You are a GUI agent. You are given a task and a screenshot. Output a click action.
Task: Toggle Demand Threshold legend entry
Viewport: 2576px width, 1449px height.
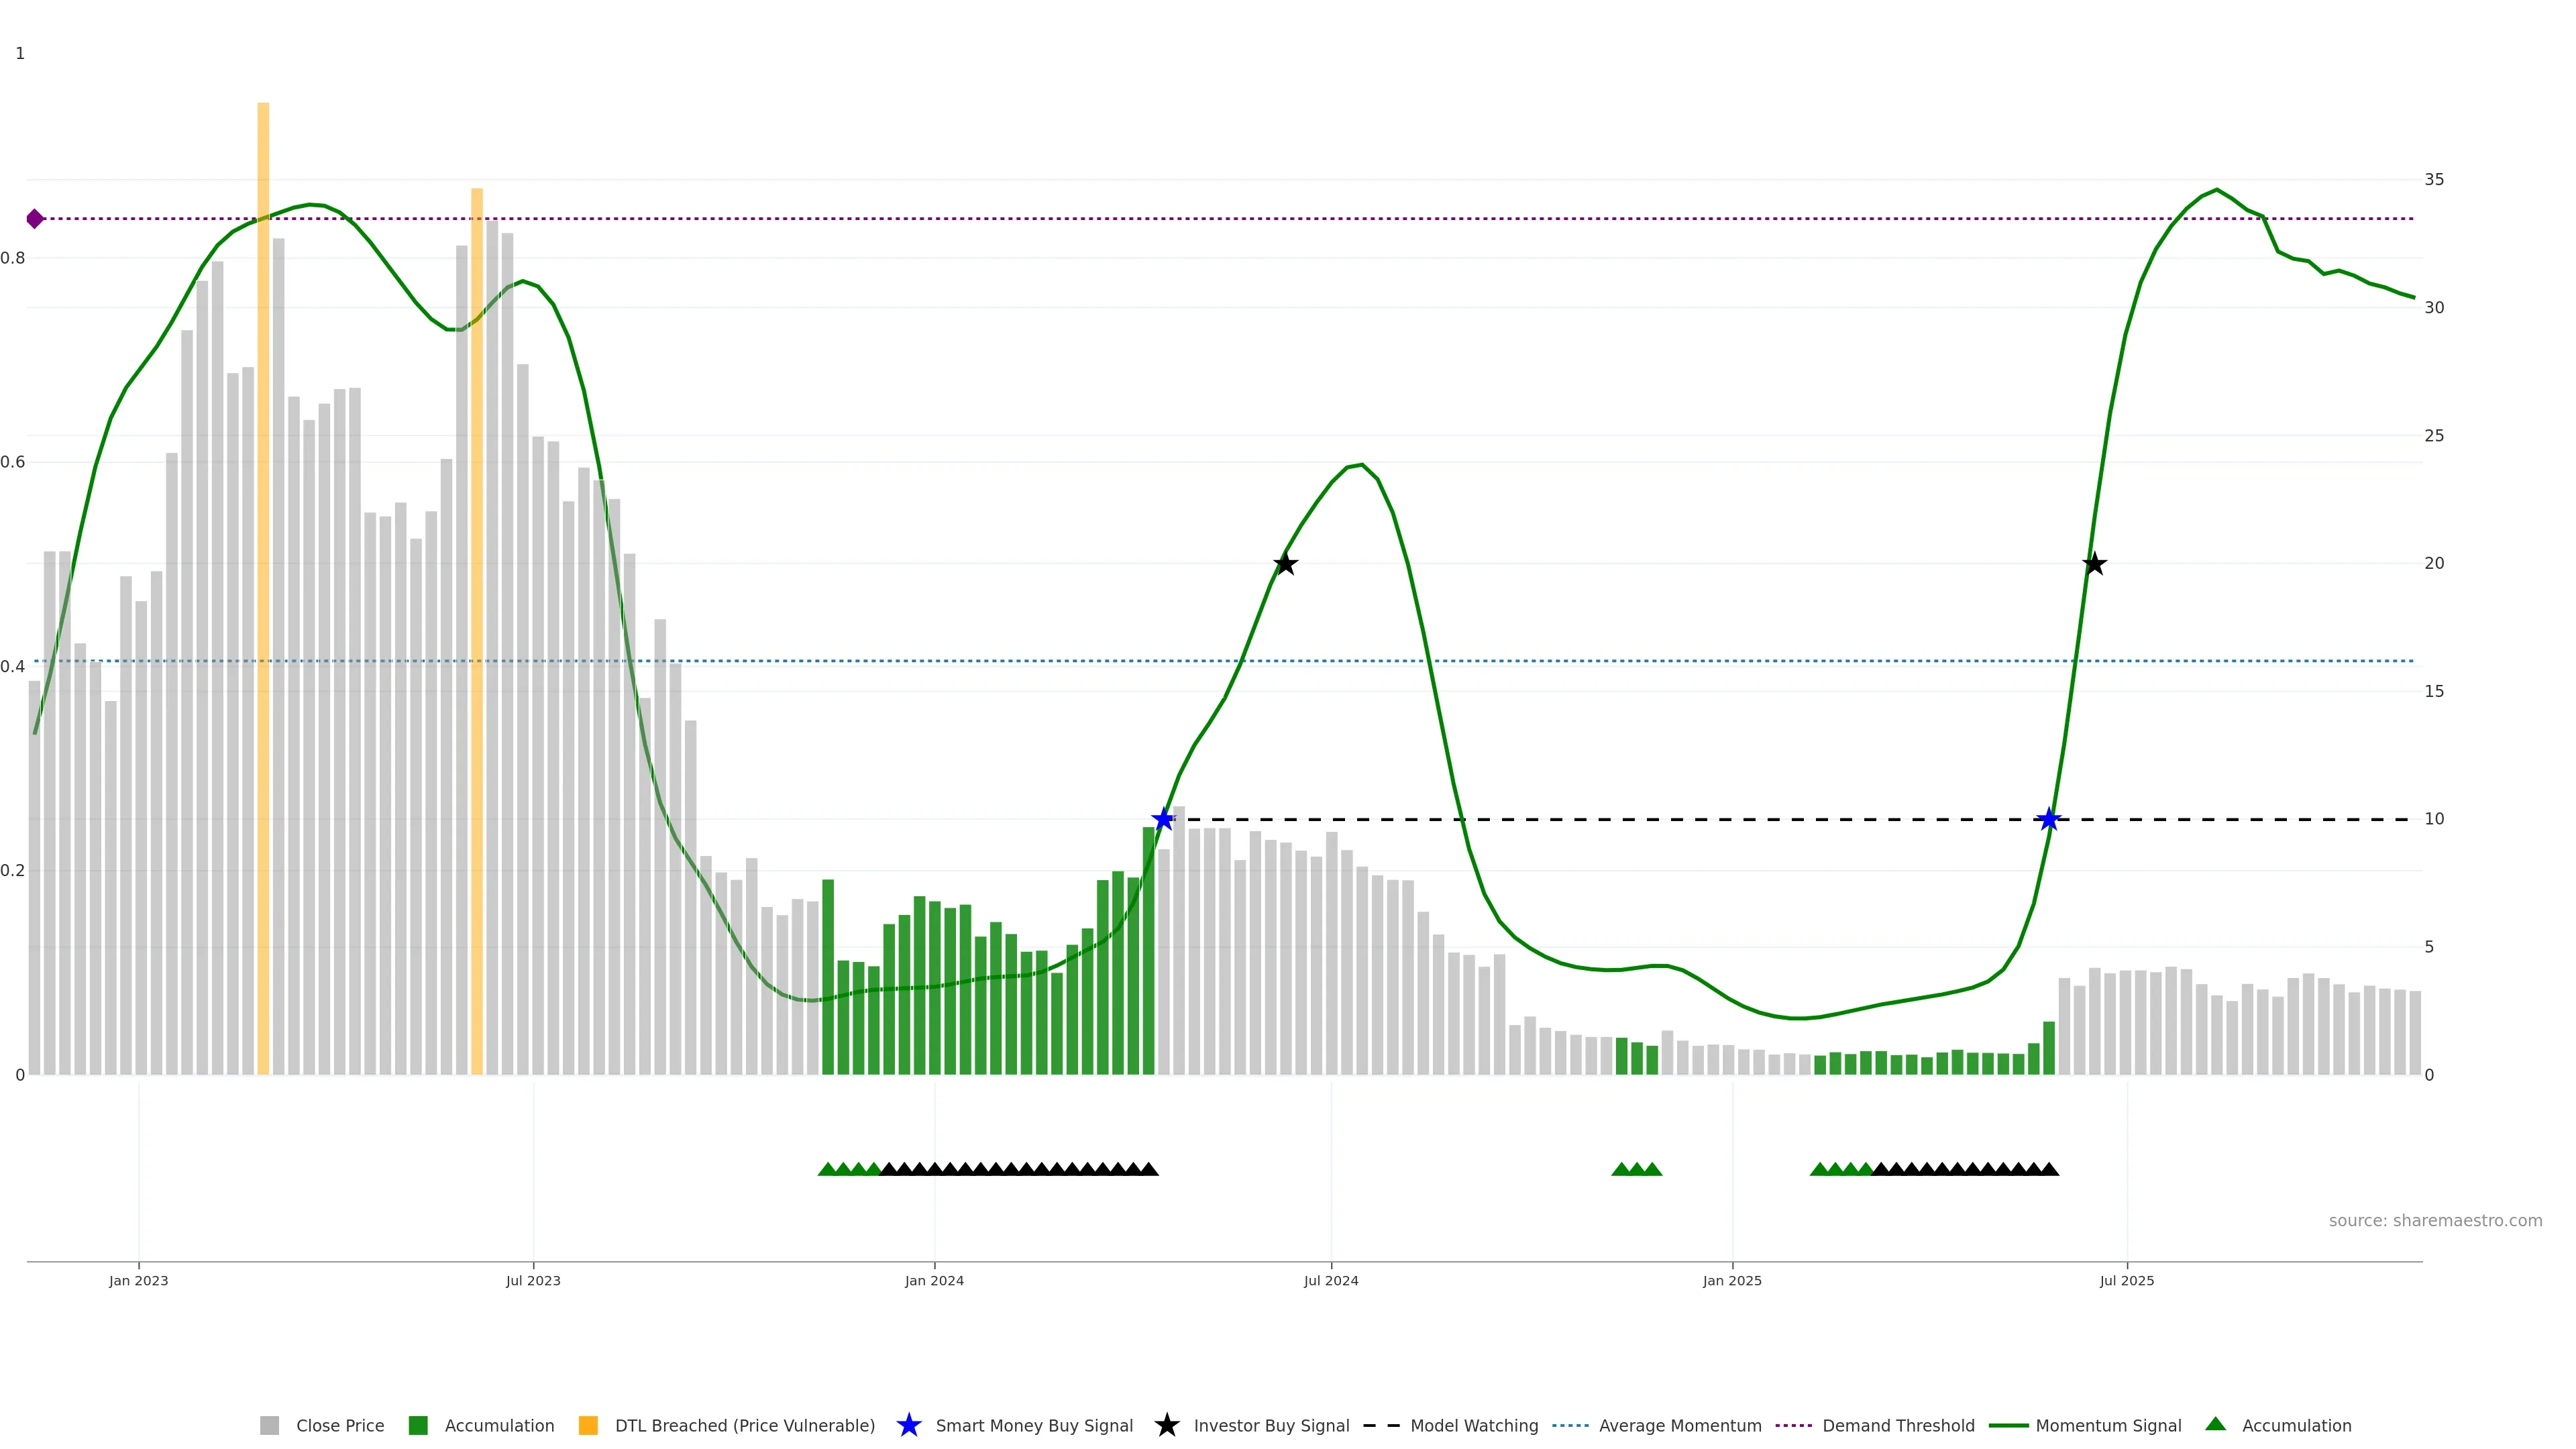pos(1898,1426)
